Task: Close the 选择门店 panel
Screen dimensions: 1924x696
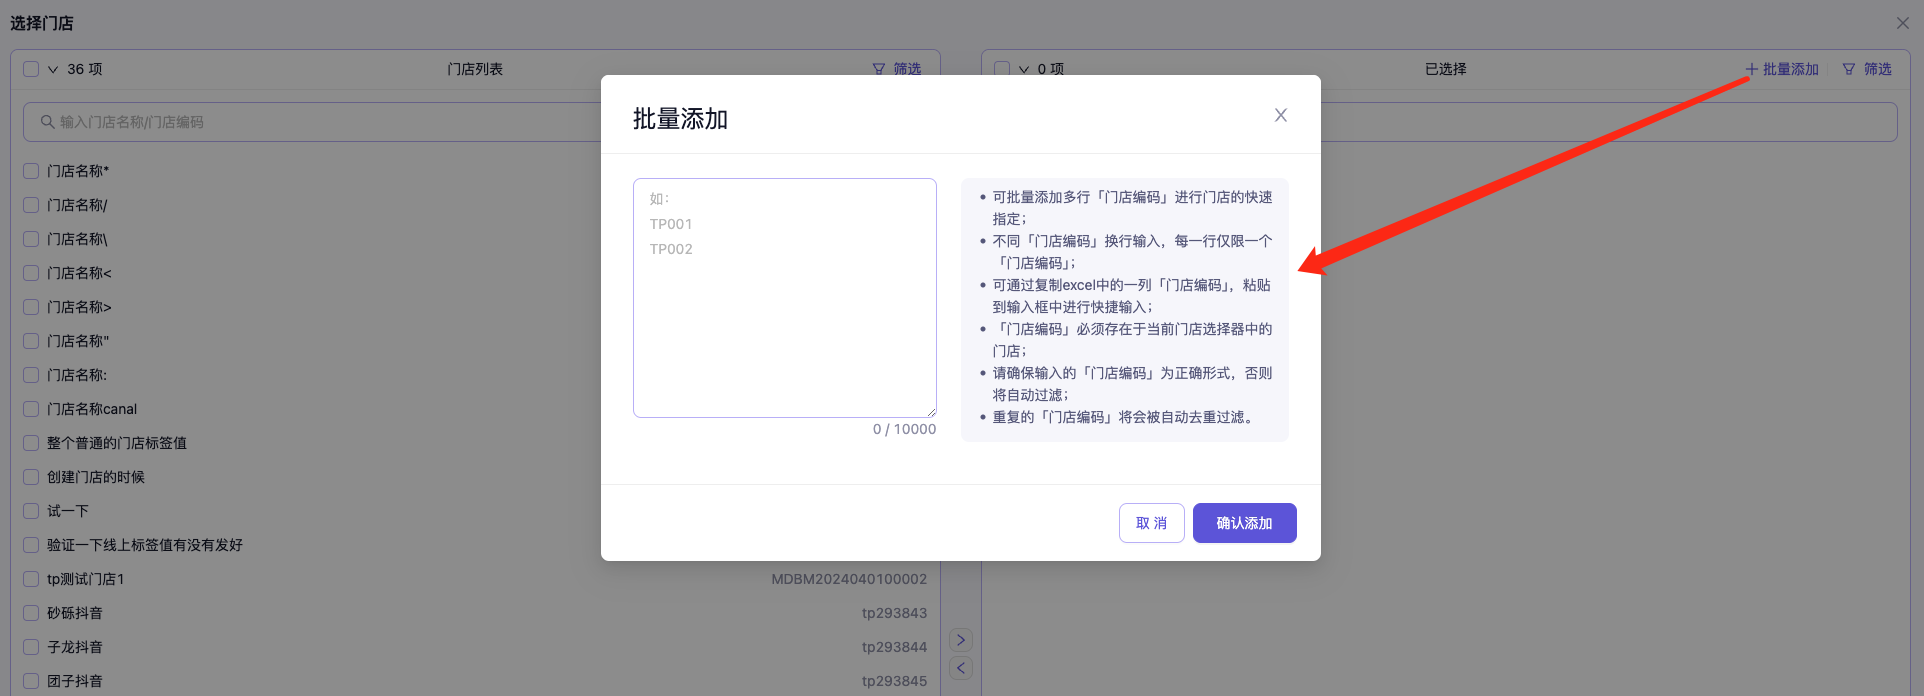Action: (1902, 23)
